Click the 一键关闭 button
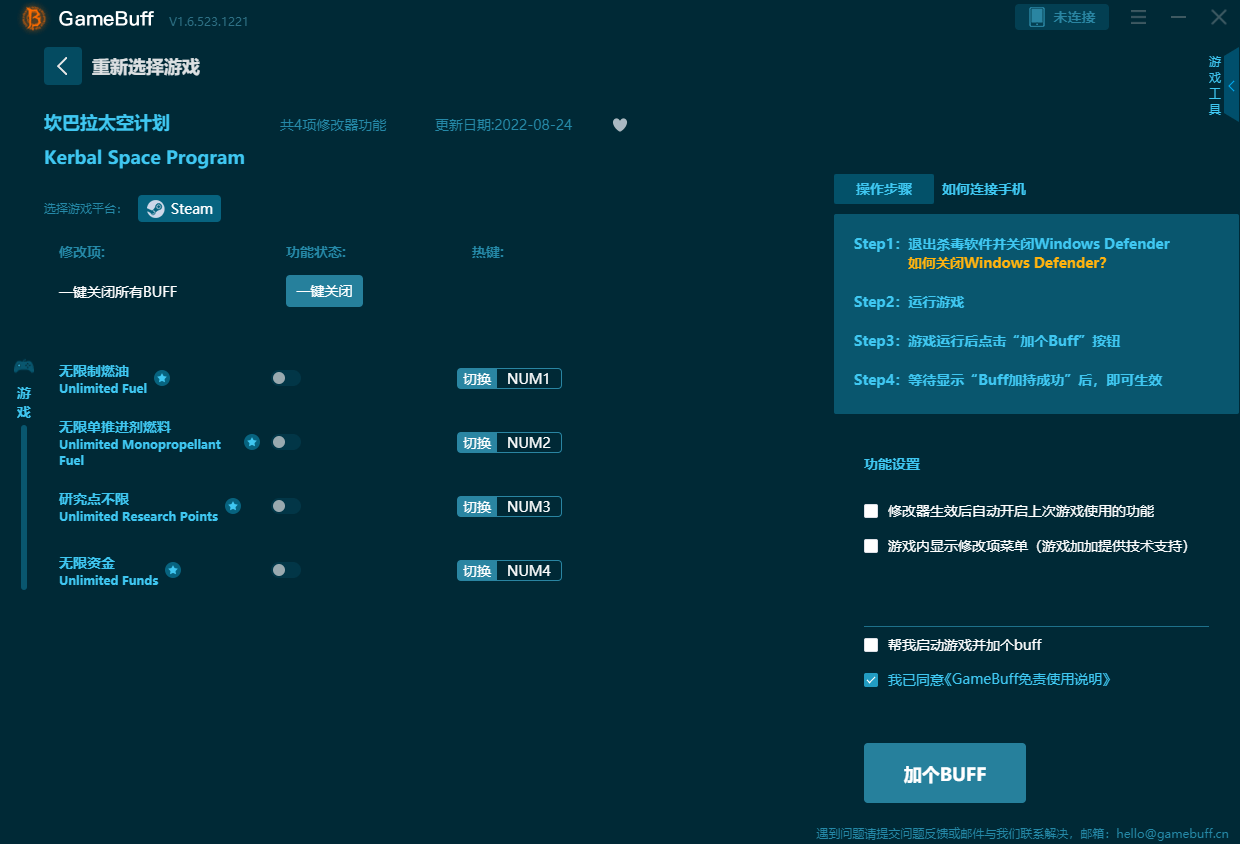 tap(324, 291)
